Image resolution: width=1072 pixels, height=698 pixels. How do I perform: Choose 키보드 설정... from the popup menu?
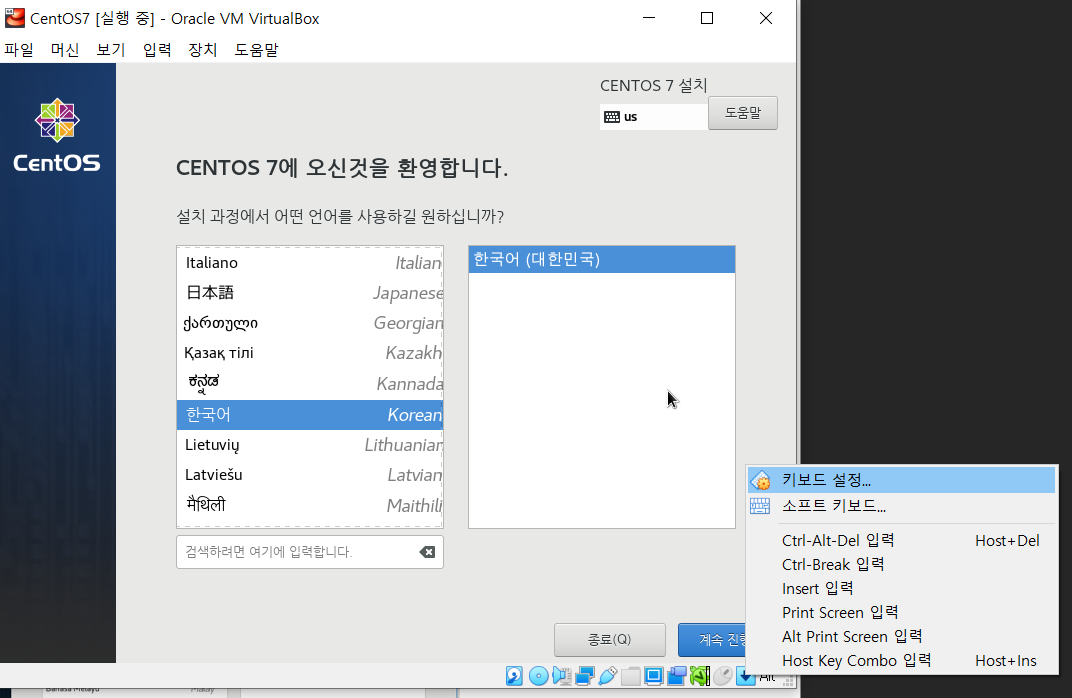tap(901, 480)
